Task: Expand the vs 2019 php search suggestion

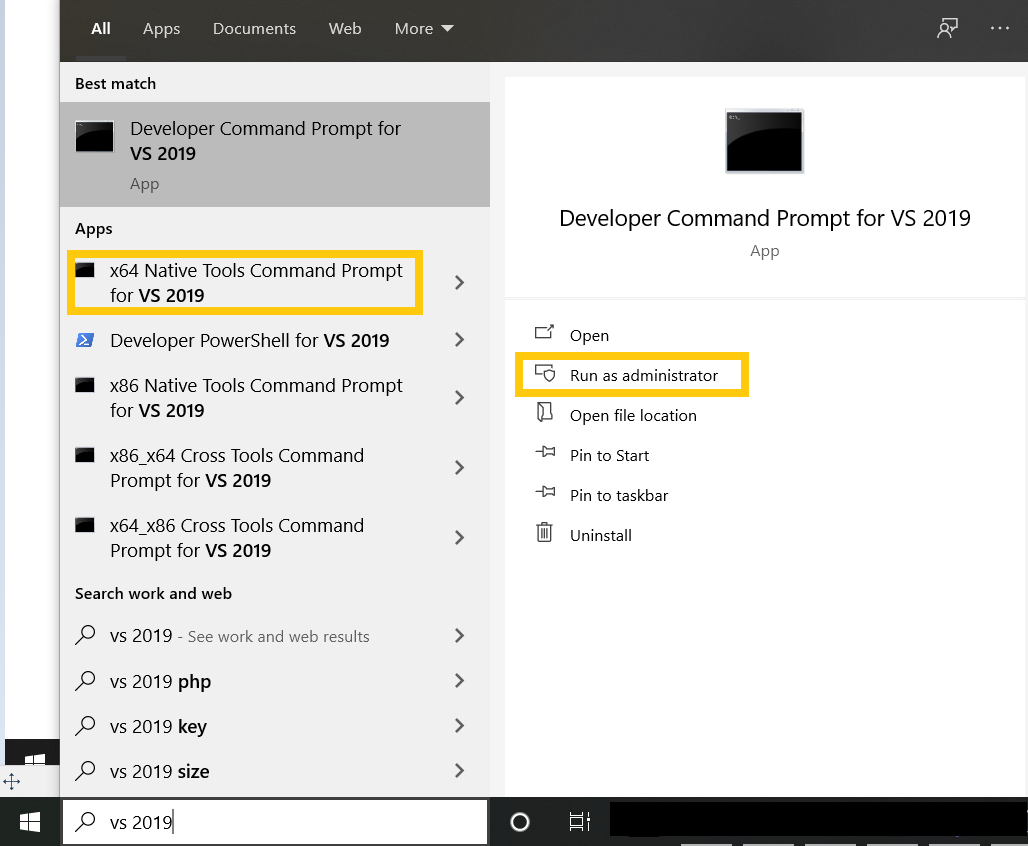Action: tap(459, 681)
